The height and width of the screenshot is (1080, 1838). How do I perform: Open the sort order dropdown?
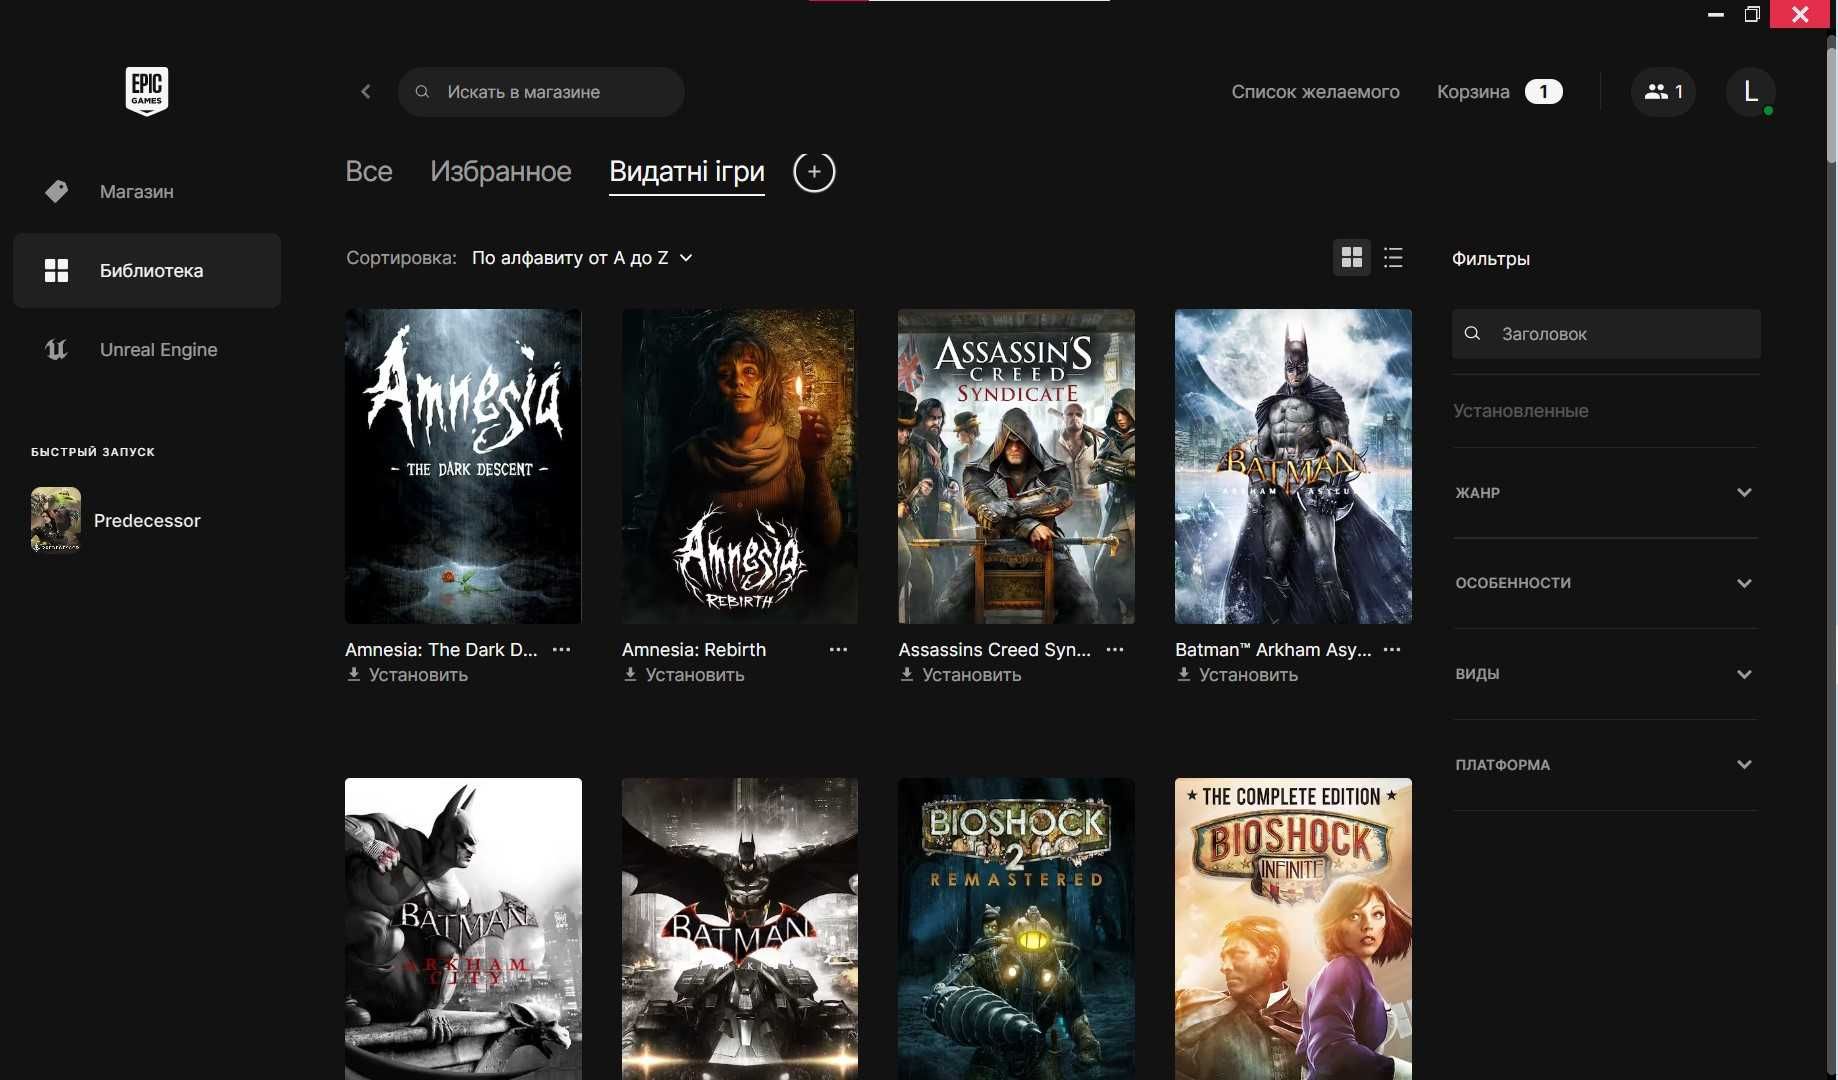pos(582,258)
